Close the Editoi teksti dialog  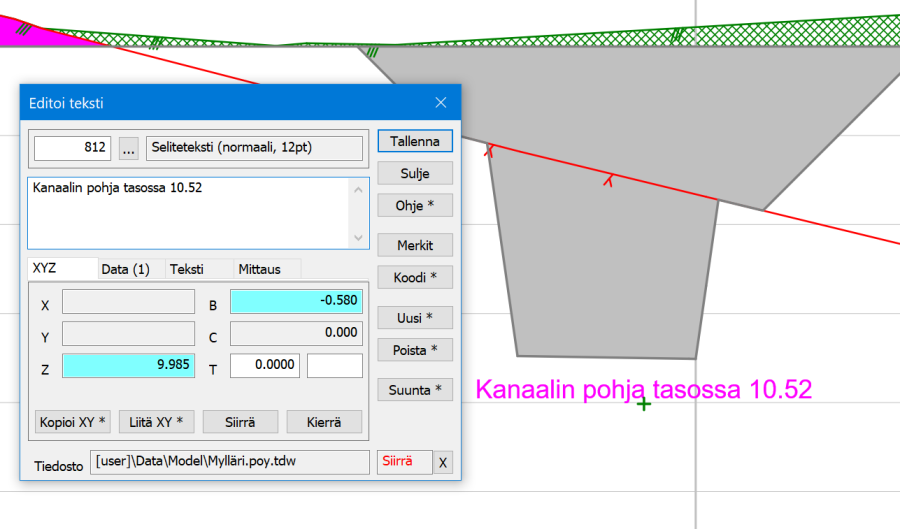pyautogui.click(x=441, y=103)
